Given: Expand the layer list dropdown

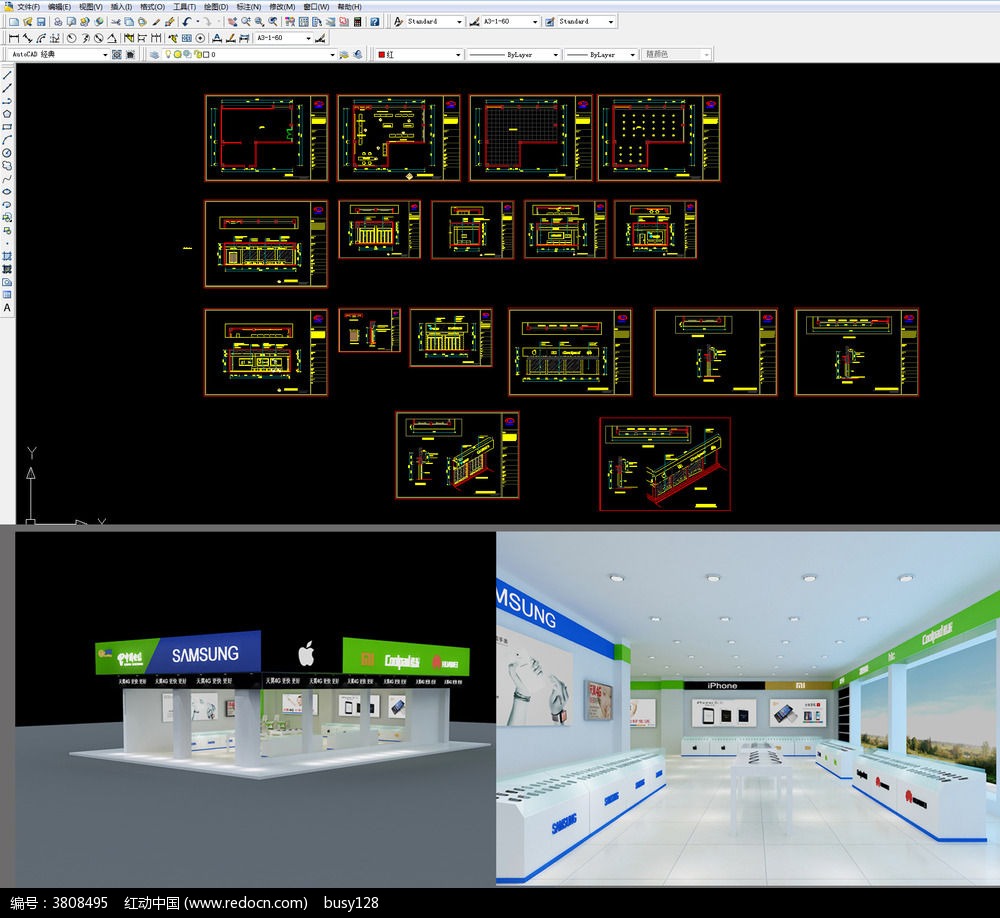Looking at the screenshot, I should pyautogui.click(x=332, y=55).
